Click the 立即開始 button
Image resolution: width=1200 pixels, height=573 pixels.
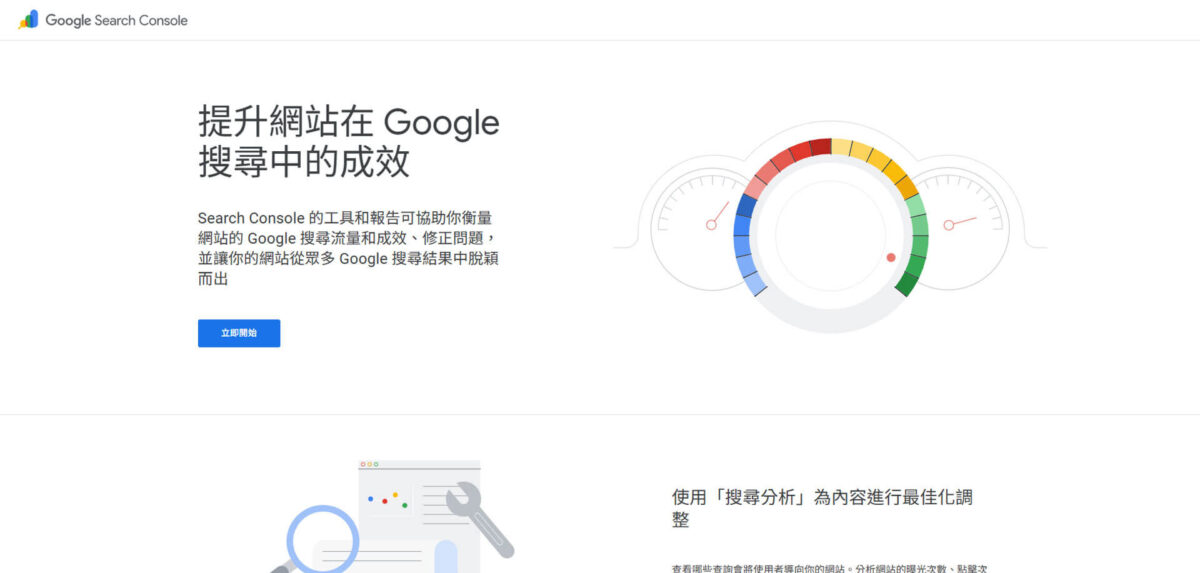click(x=239, y=333)
